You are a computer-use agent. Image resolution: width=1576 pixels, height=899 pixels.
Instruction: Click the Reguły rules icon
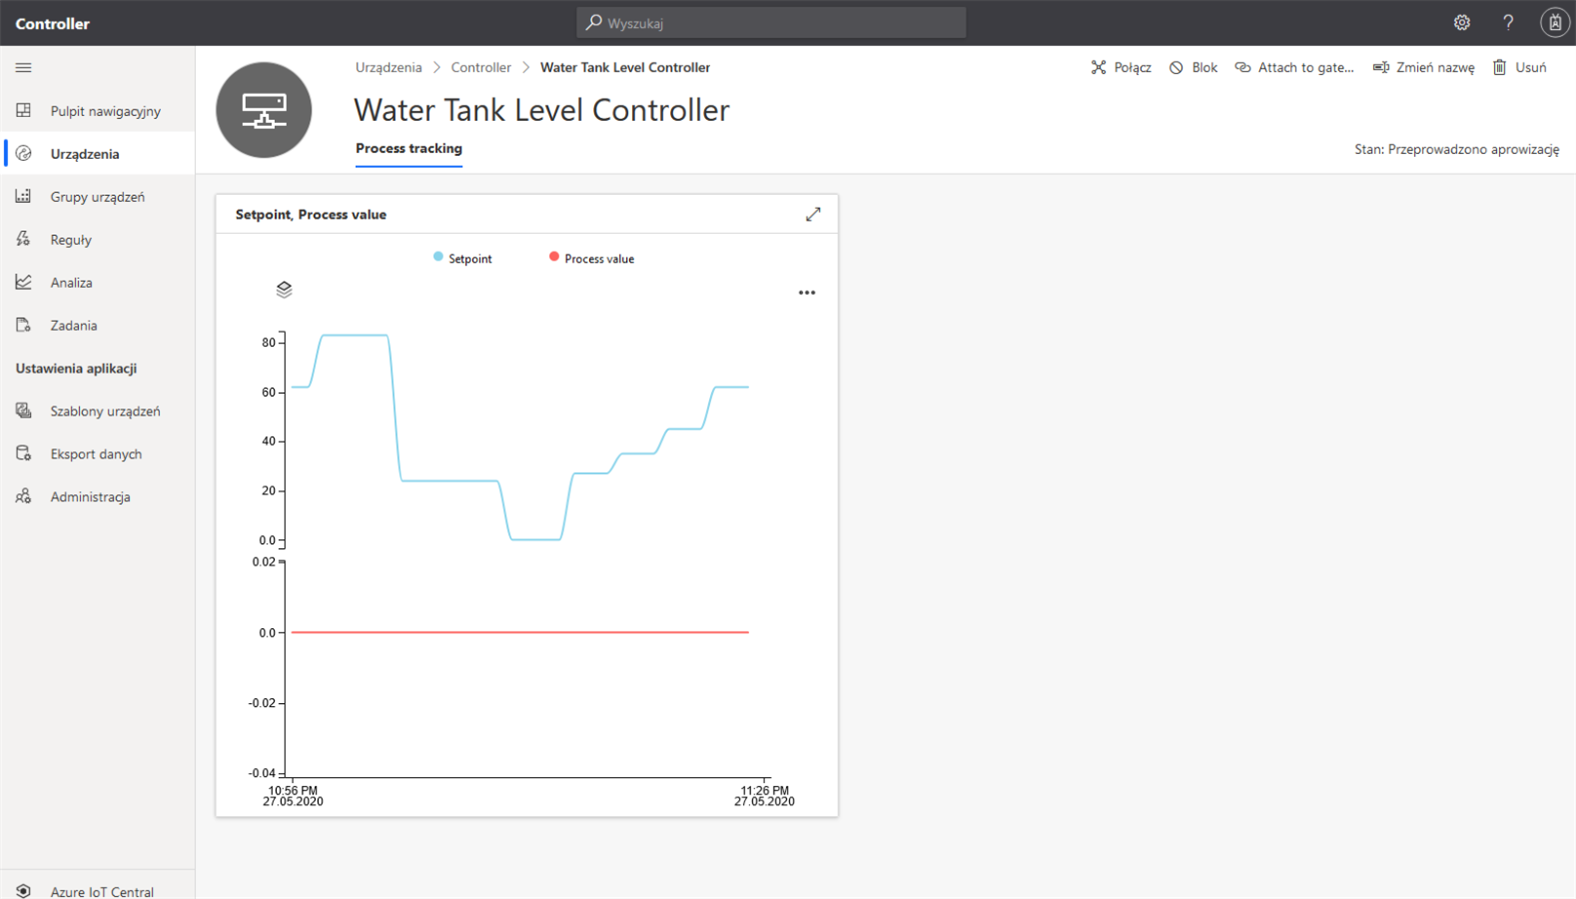click(23, 239)
